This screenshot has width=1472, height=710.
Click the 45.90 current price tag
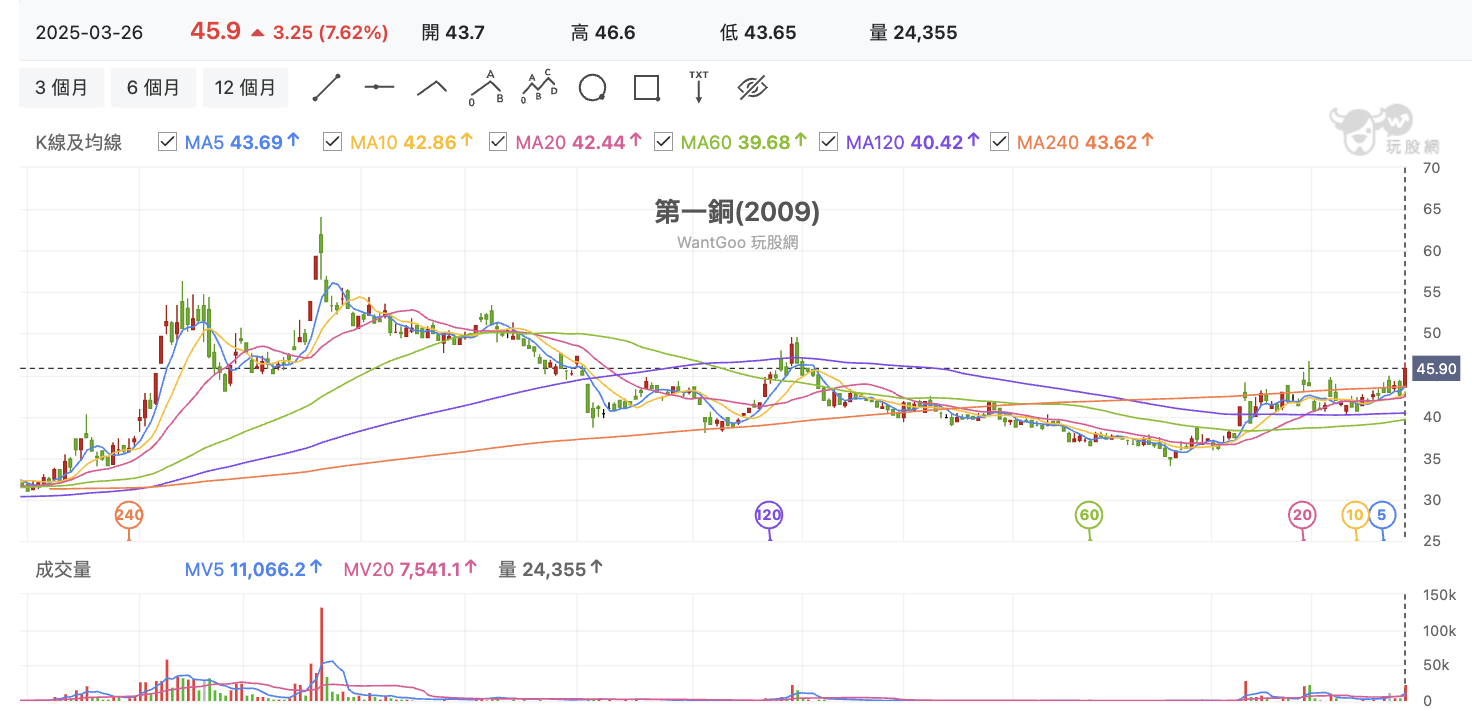[1437, 369]
